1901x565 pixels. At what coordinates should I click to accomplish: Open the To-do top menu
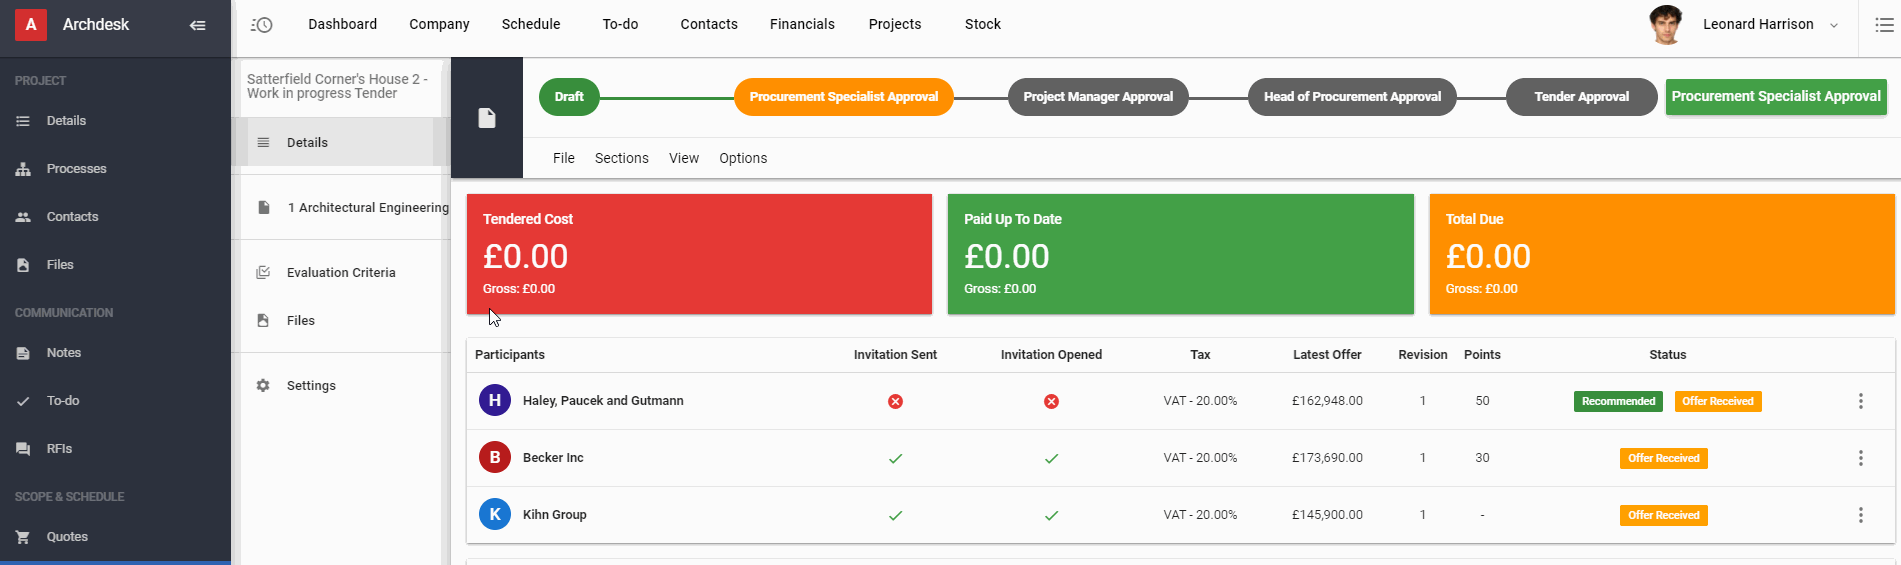[x=620, y=24]
